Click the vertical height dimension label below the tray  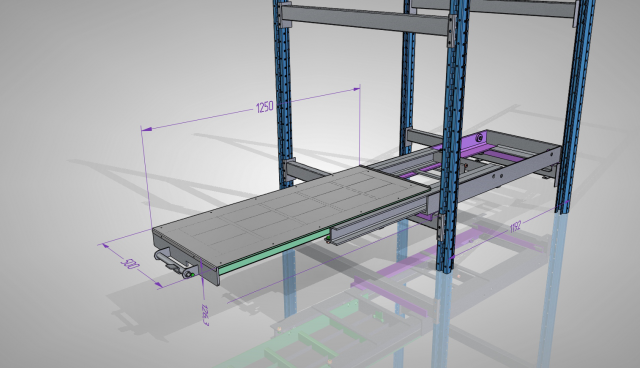205,314
